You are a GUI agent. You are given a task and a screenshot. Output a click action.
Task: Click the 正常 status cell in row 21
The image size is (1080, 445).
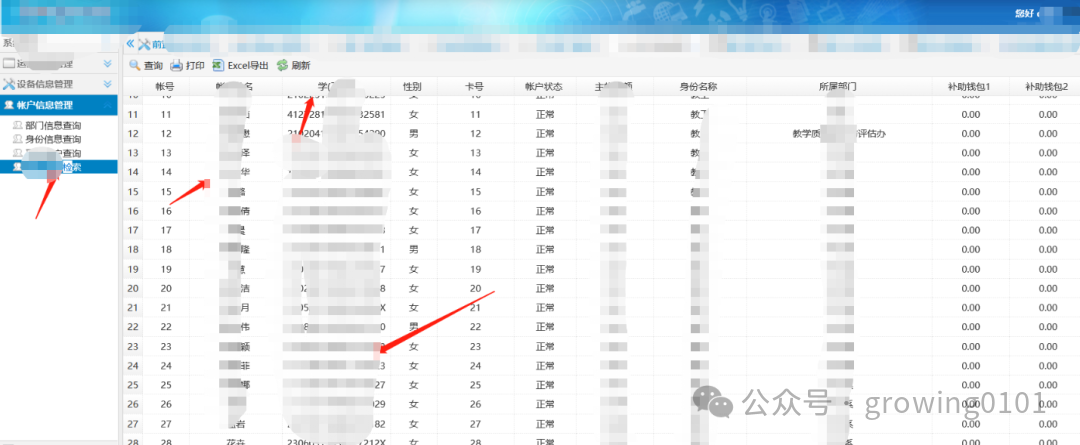coord(543,307)
